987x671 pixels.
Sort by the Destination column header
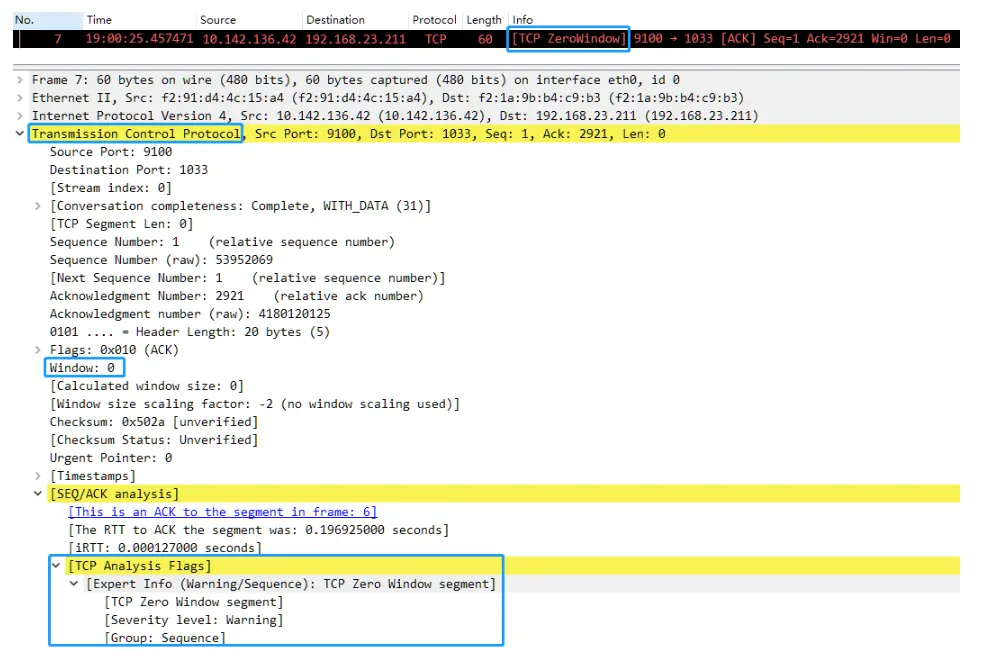click(x=356, y=20)
